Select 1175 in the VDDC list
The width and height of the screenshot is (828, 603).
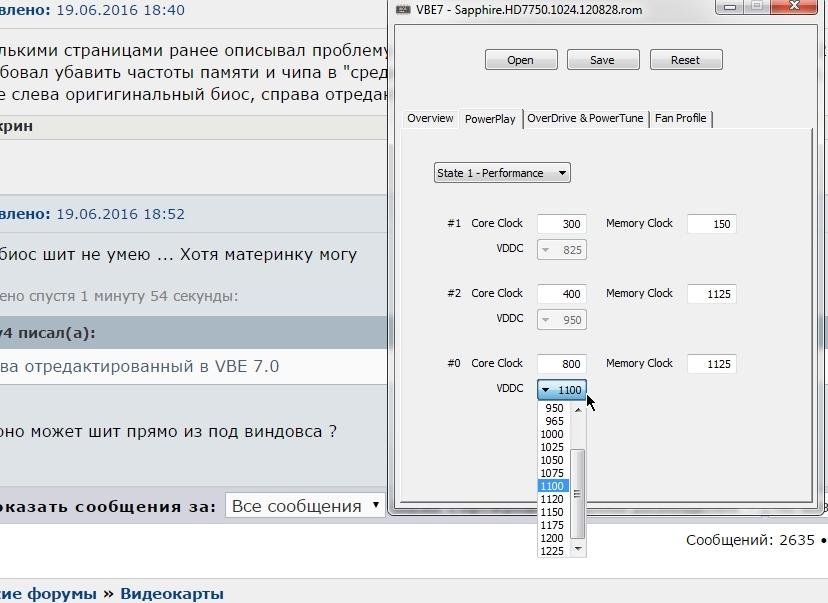tap(554, 525)
